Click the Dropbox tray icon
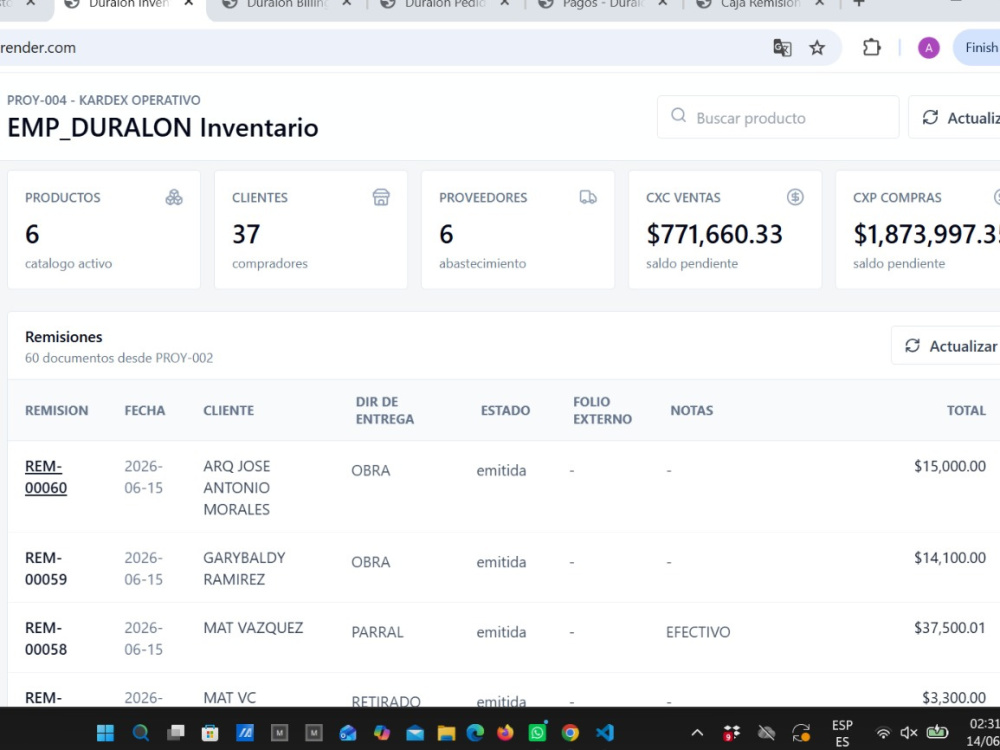 pyautogui.click(x=731, y=733)
